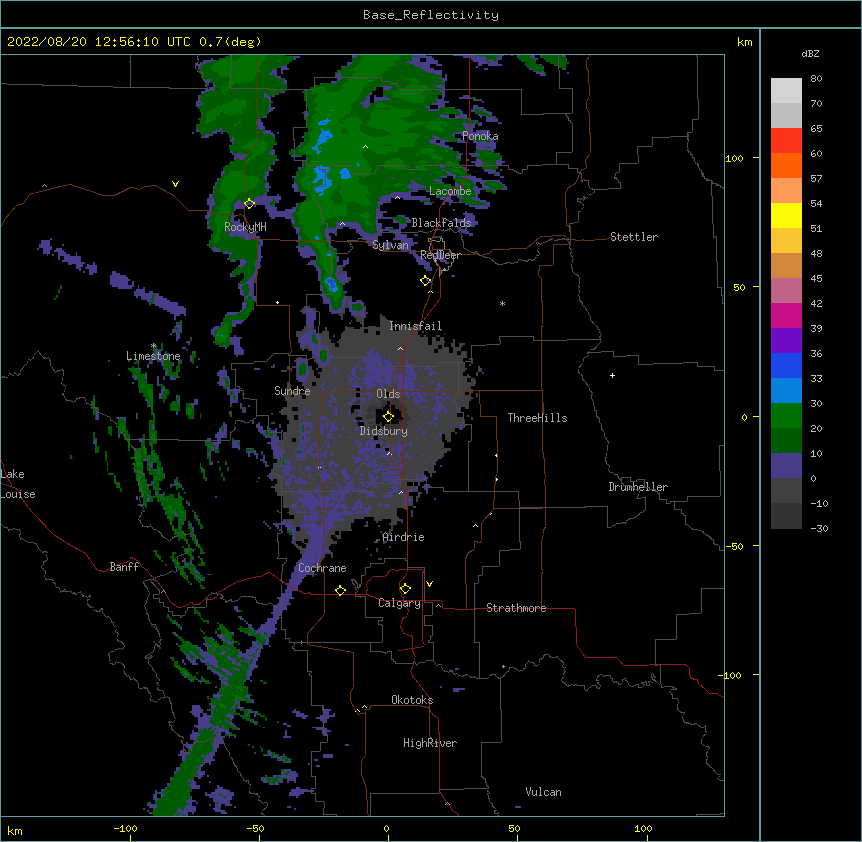Click the Calgary city label

(x=399, y=603)
